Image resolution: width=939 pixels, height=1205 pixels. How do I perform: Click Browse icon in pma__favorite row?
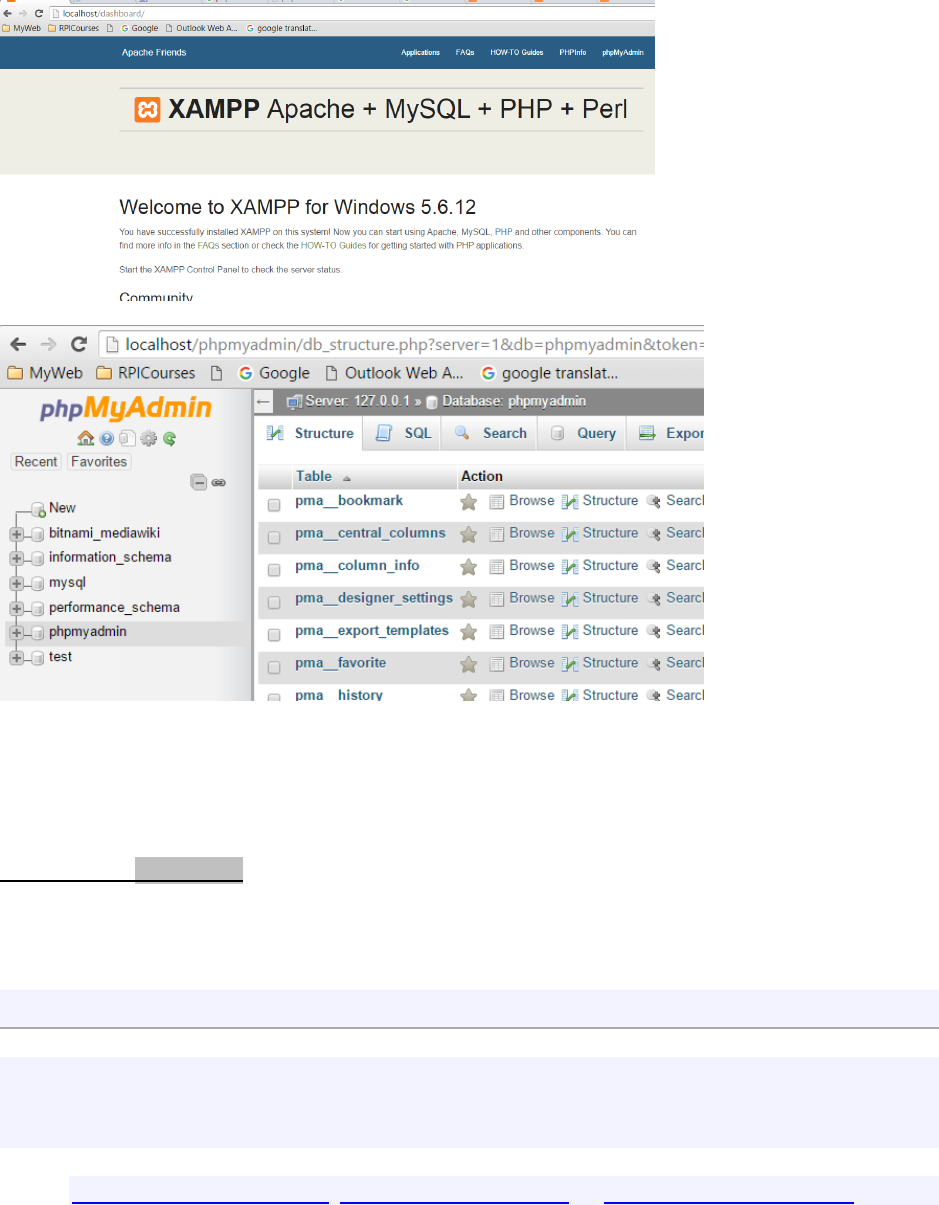click(x=497, y=664)
